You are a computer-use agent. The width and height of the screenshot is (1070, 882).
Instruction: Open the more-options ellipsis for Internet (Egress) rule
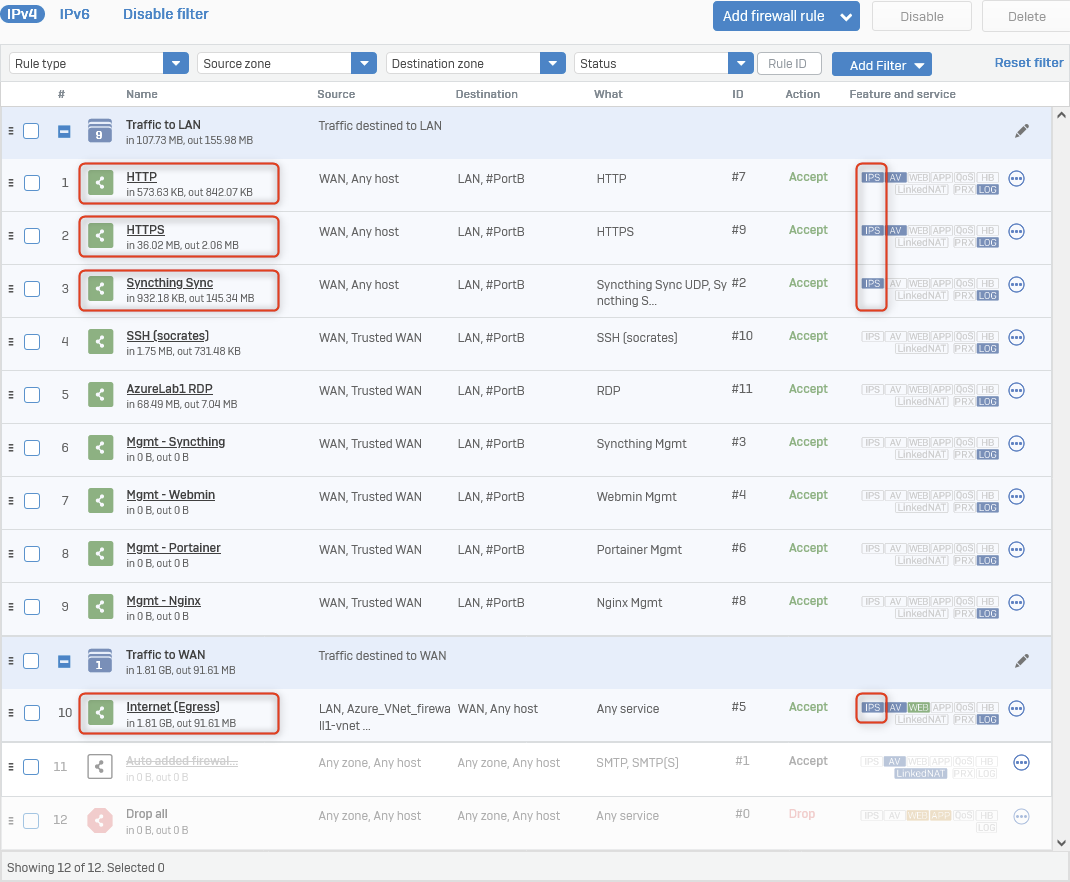pos(1017,709)
